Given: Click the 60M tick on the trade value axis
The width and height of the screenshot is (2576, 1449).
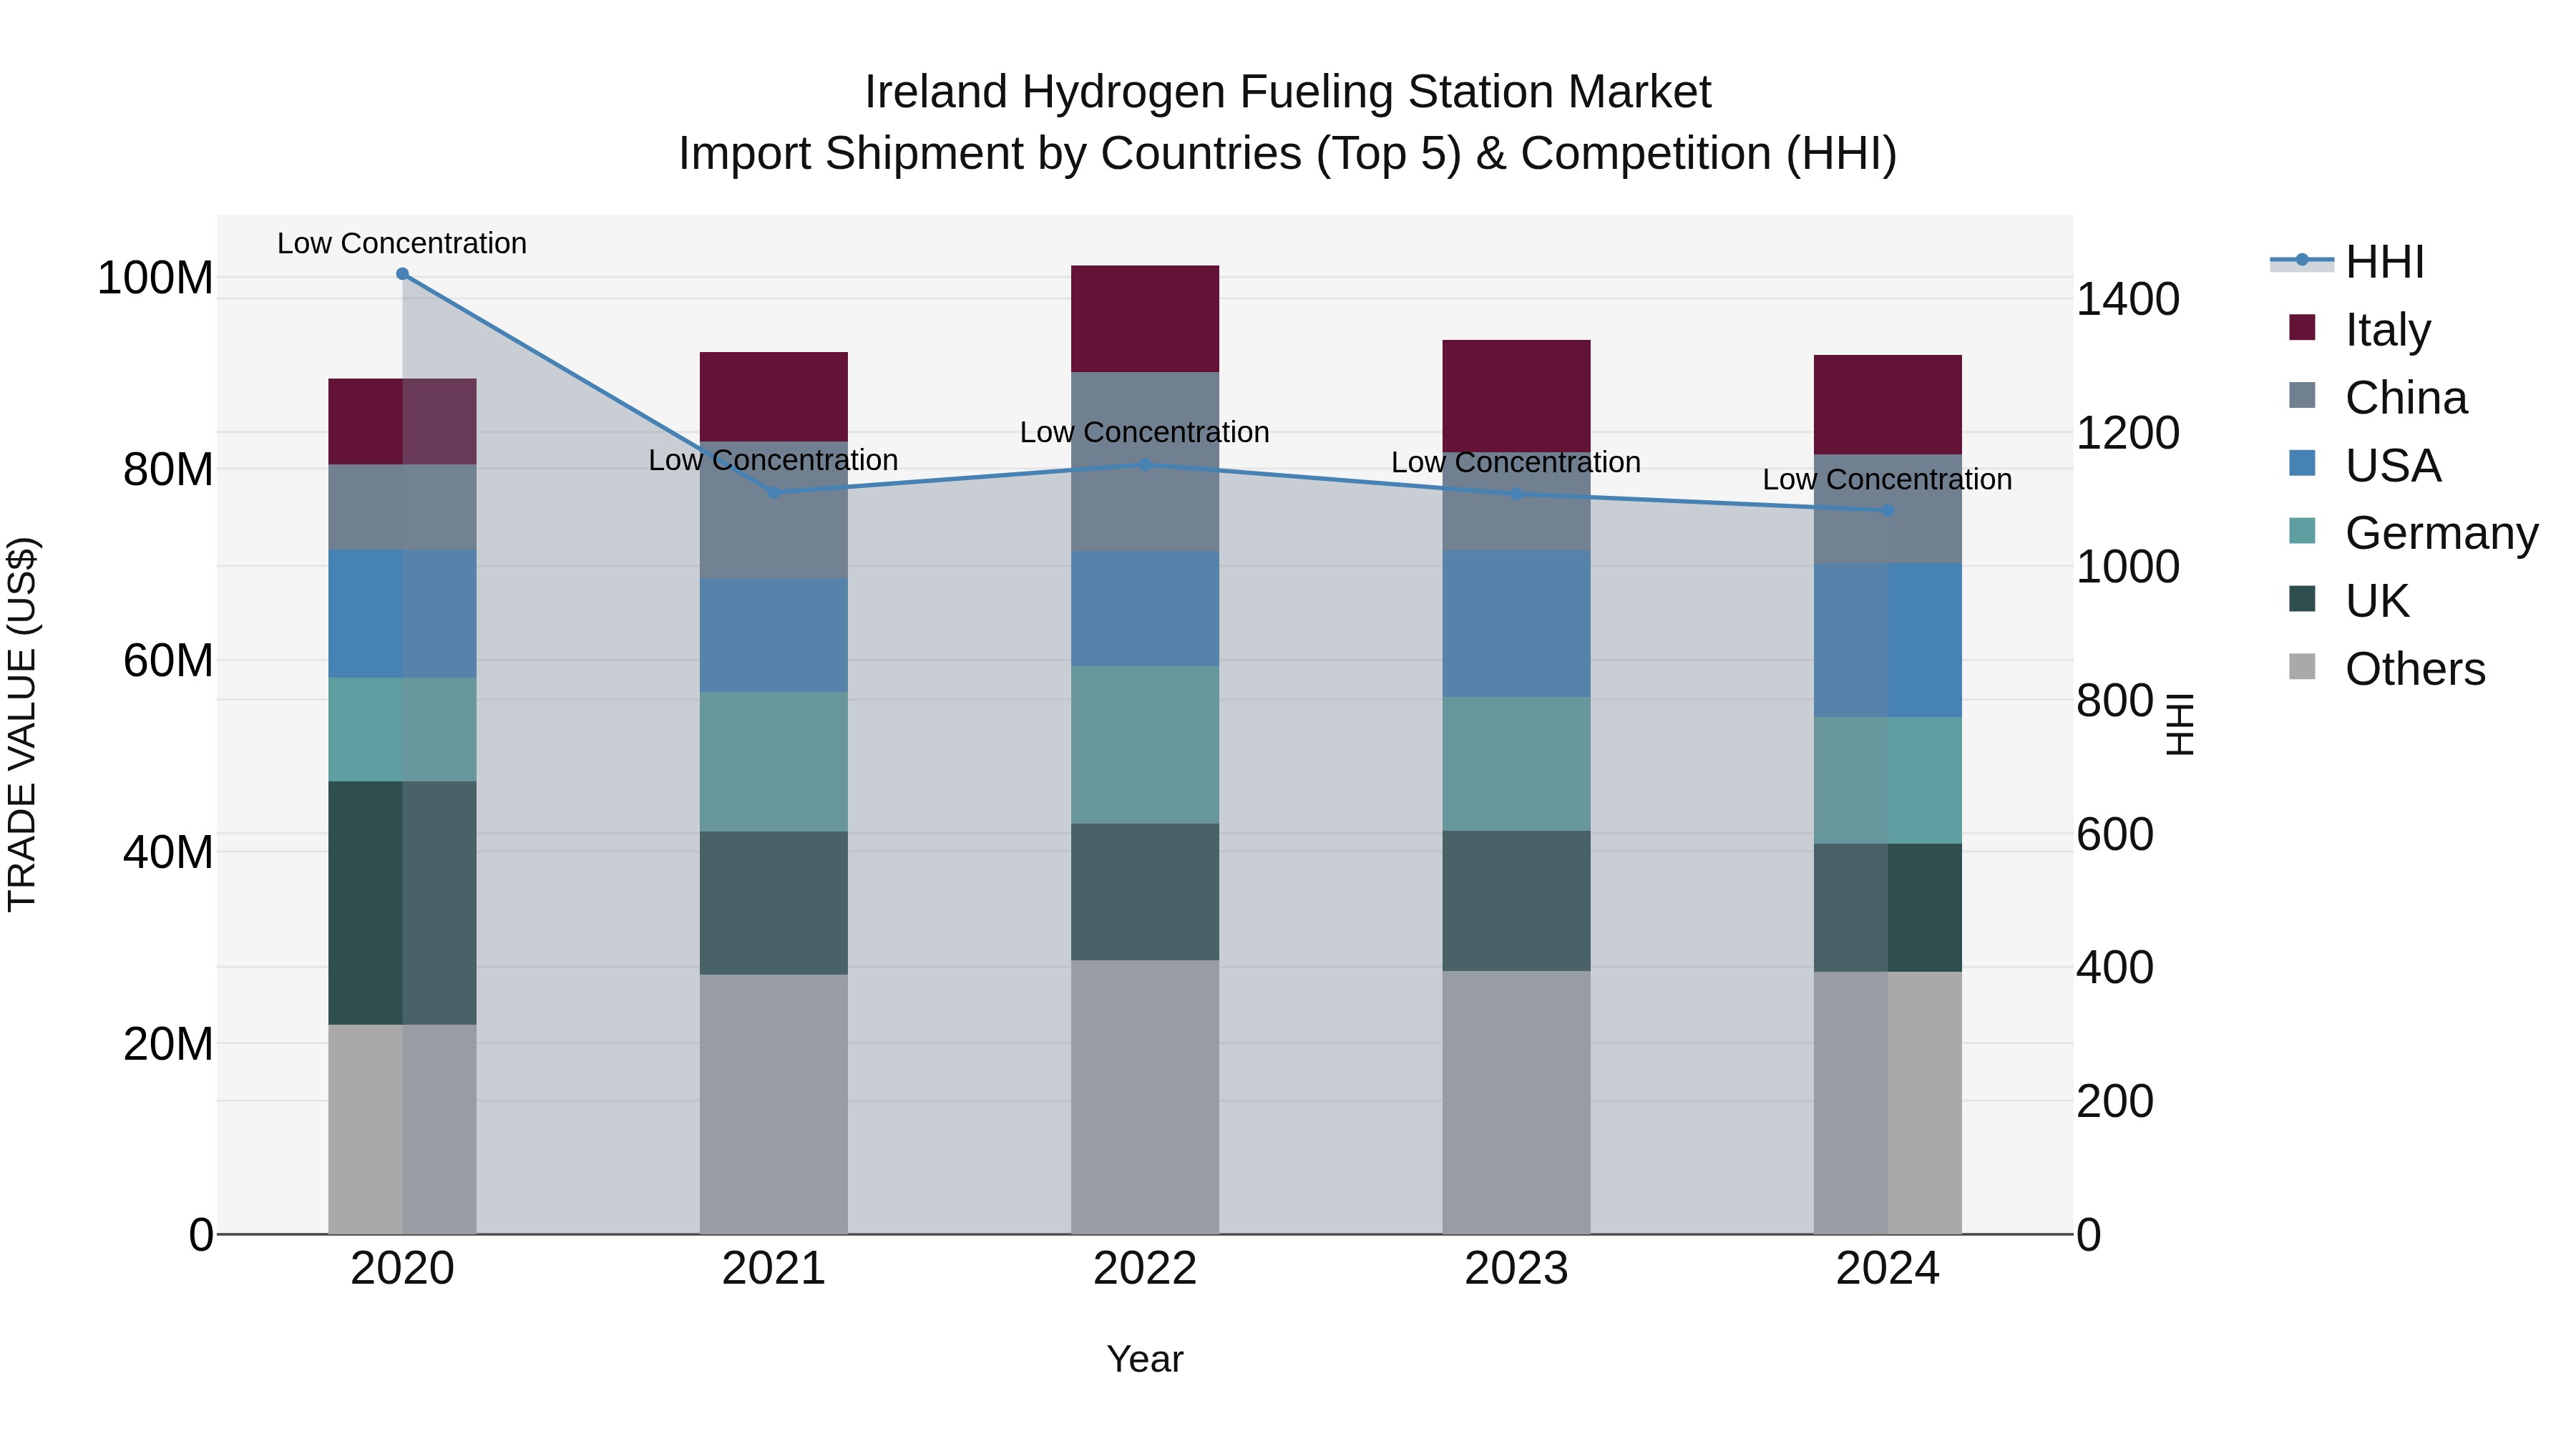Looking at the screenshot, I should 168,661.
